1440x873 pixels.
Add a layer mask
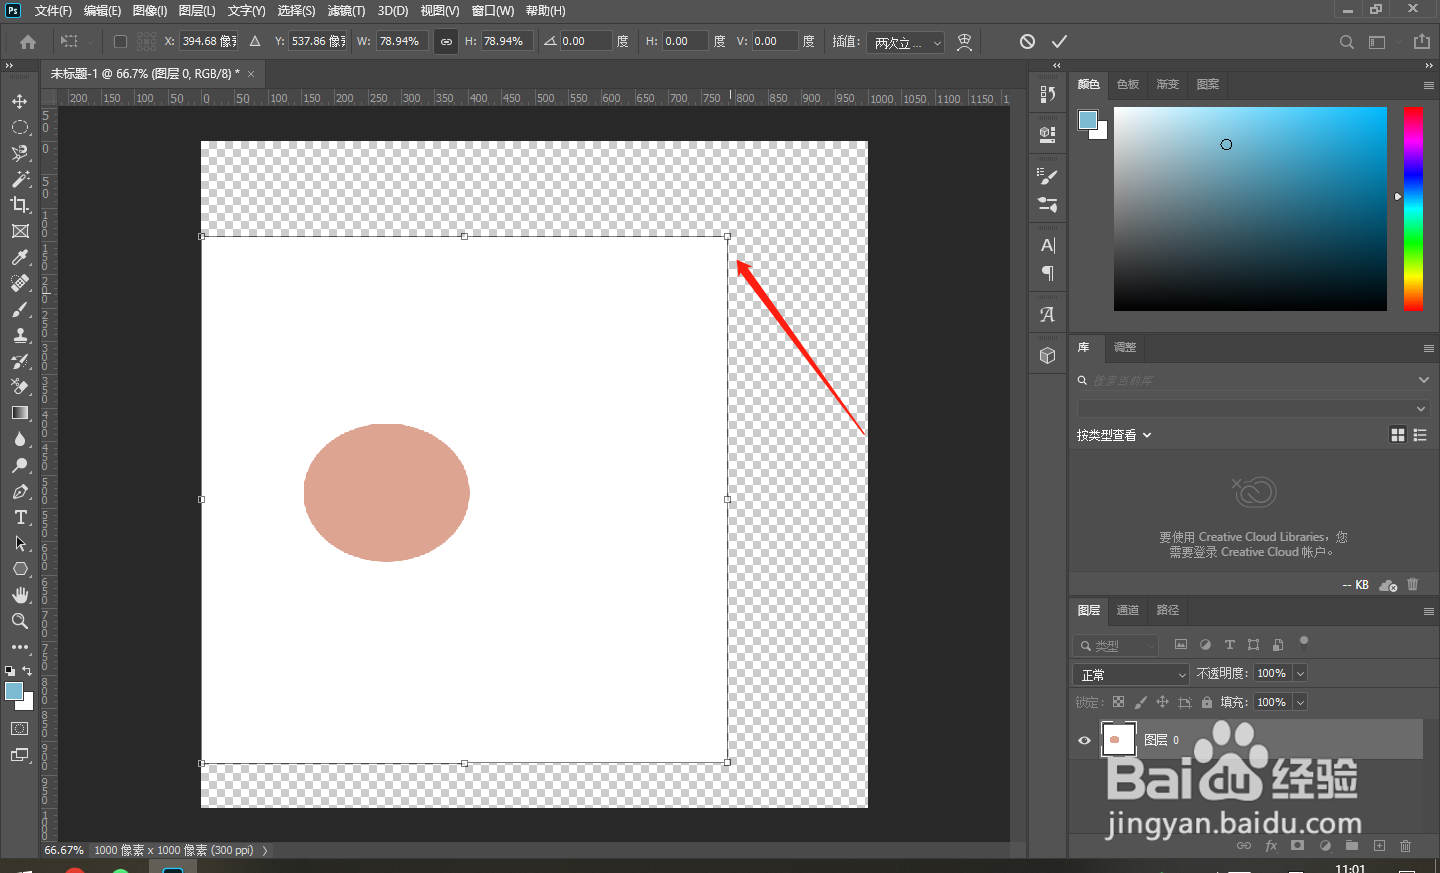click(1297, 845)
